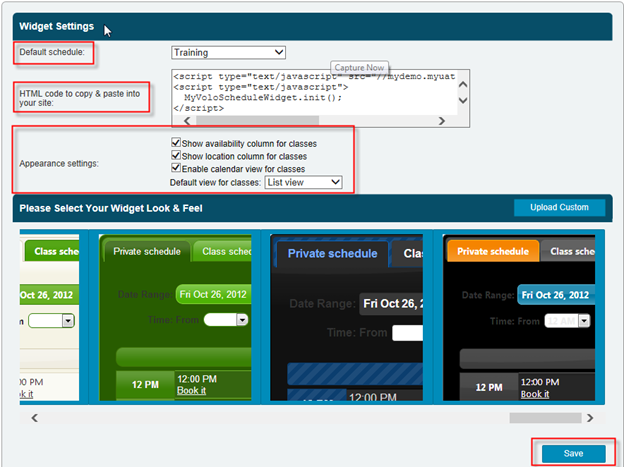624x467 pixels.
Task: Toggle Enable calendar view for classes
Action: 176,170
